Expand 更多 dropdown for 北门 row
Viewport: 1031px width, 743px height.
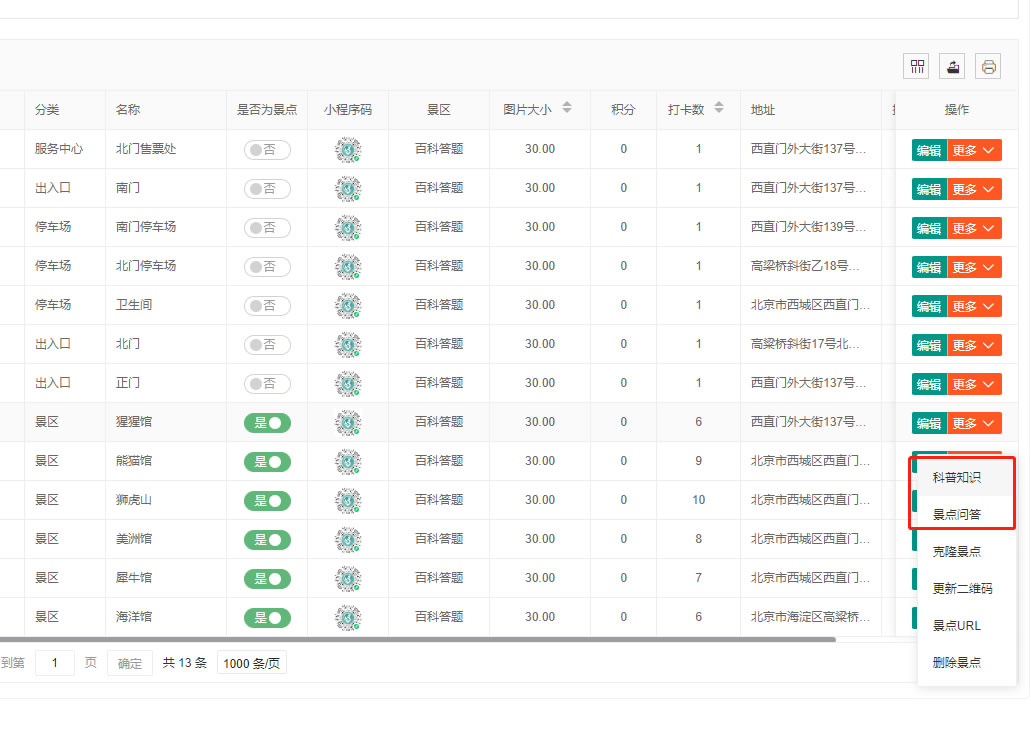point(974,345)
